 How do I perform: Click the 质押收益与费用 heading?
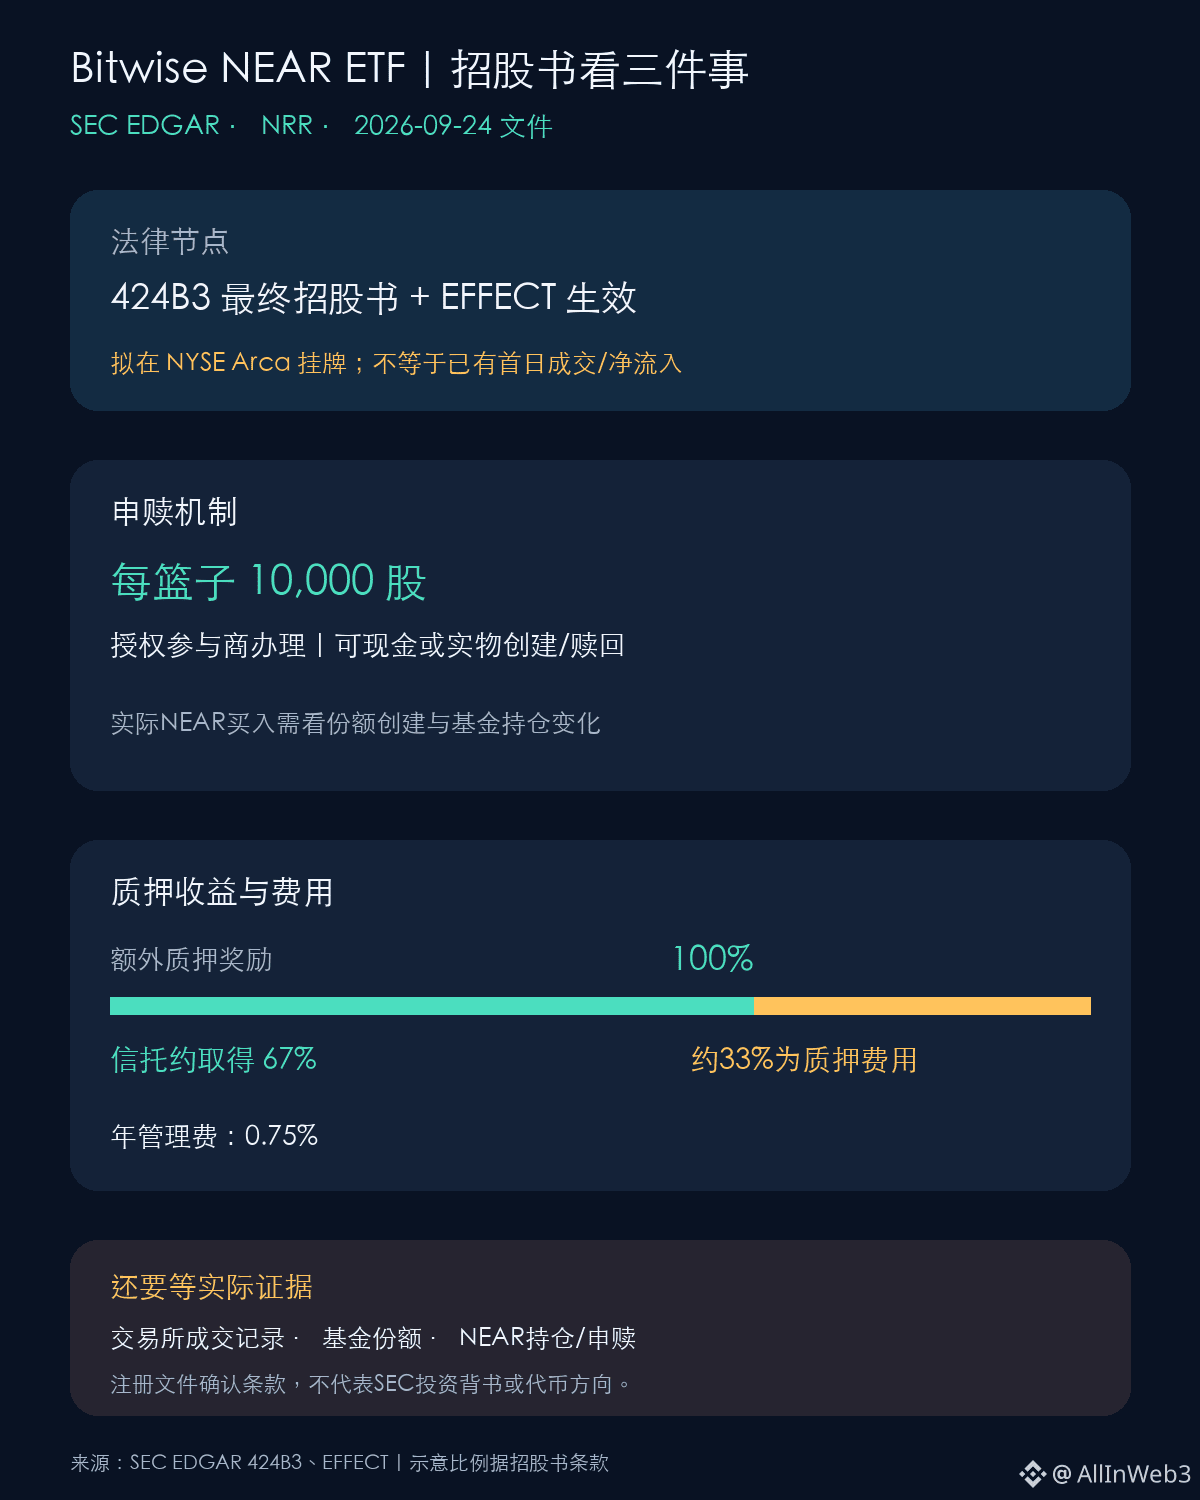point(222,891)
